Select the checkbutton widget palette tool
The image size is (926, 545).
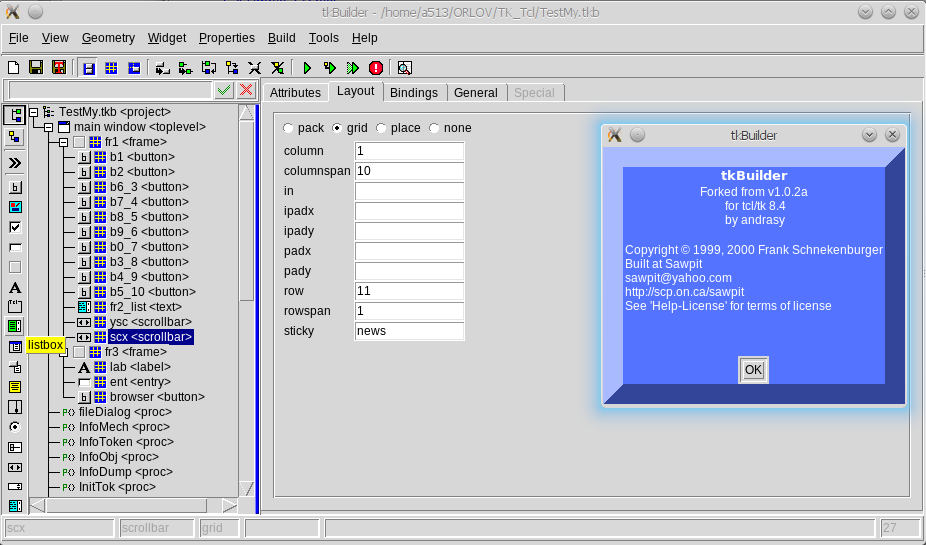click(15, 227)
